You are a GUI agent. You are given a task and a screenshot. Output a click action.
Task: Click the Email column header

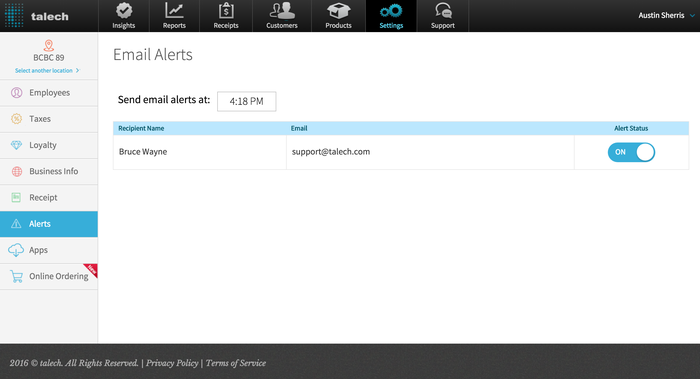(299, 128)
